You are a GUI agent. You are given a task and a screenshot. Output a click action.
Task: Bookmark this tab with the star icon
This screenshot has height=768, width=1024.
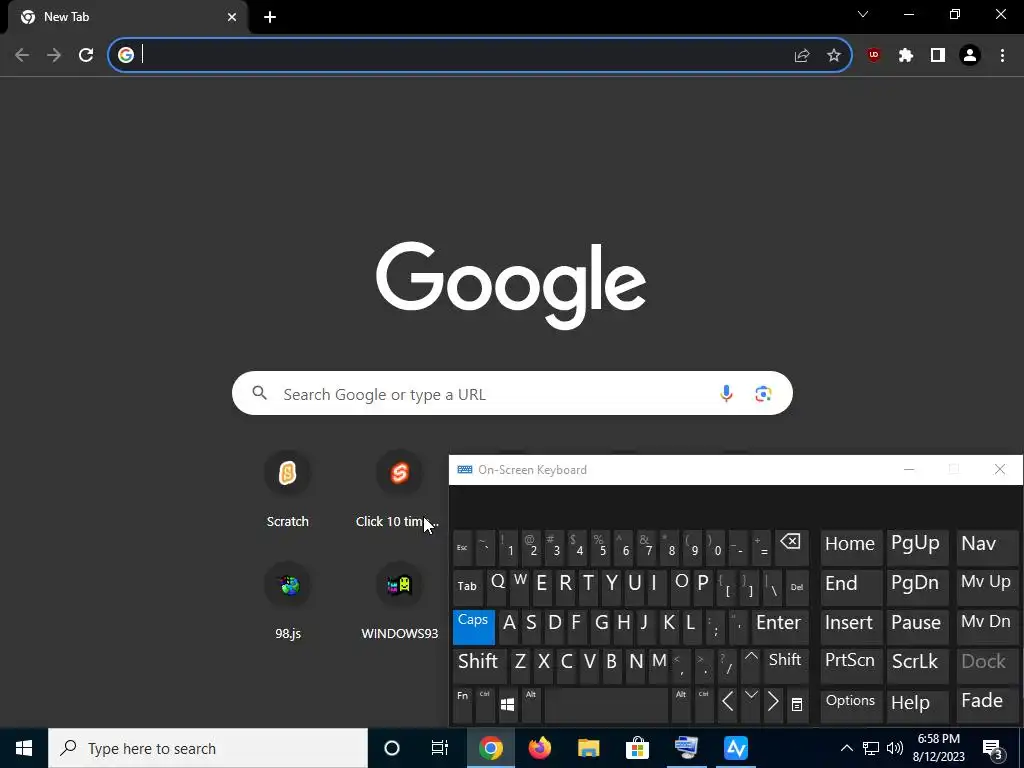(834, 56)
